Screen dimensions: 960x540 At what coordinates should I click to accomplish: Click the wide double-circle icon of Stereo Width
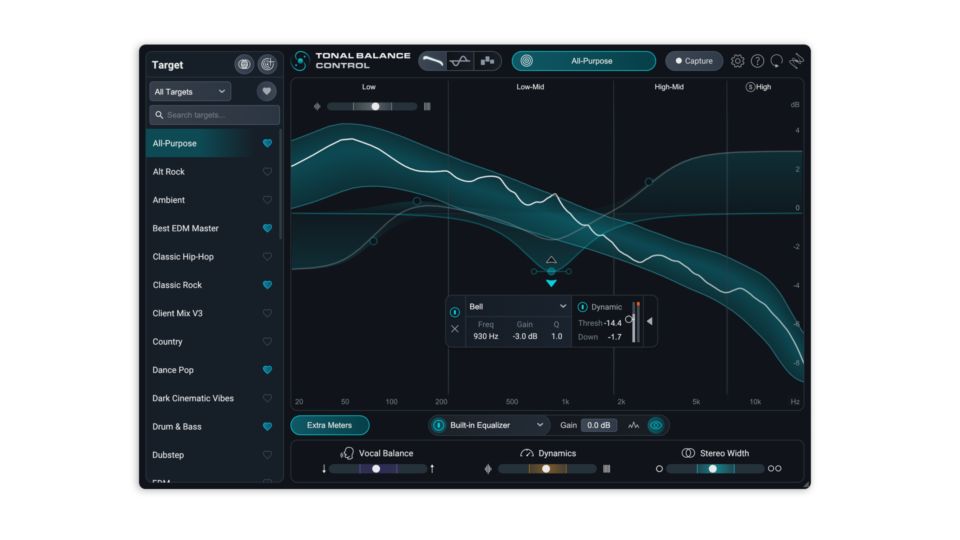774,469
